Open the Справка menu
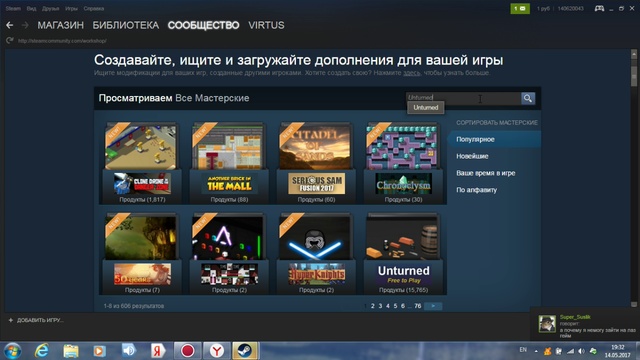640x360 pixels. 94,9
